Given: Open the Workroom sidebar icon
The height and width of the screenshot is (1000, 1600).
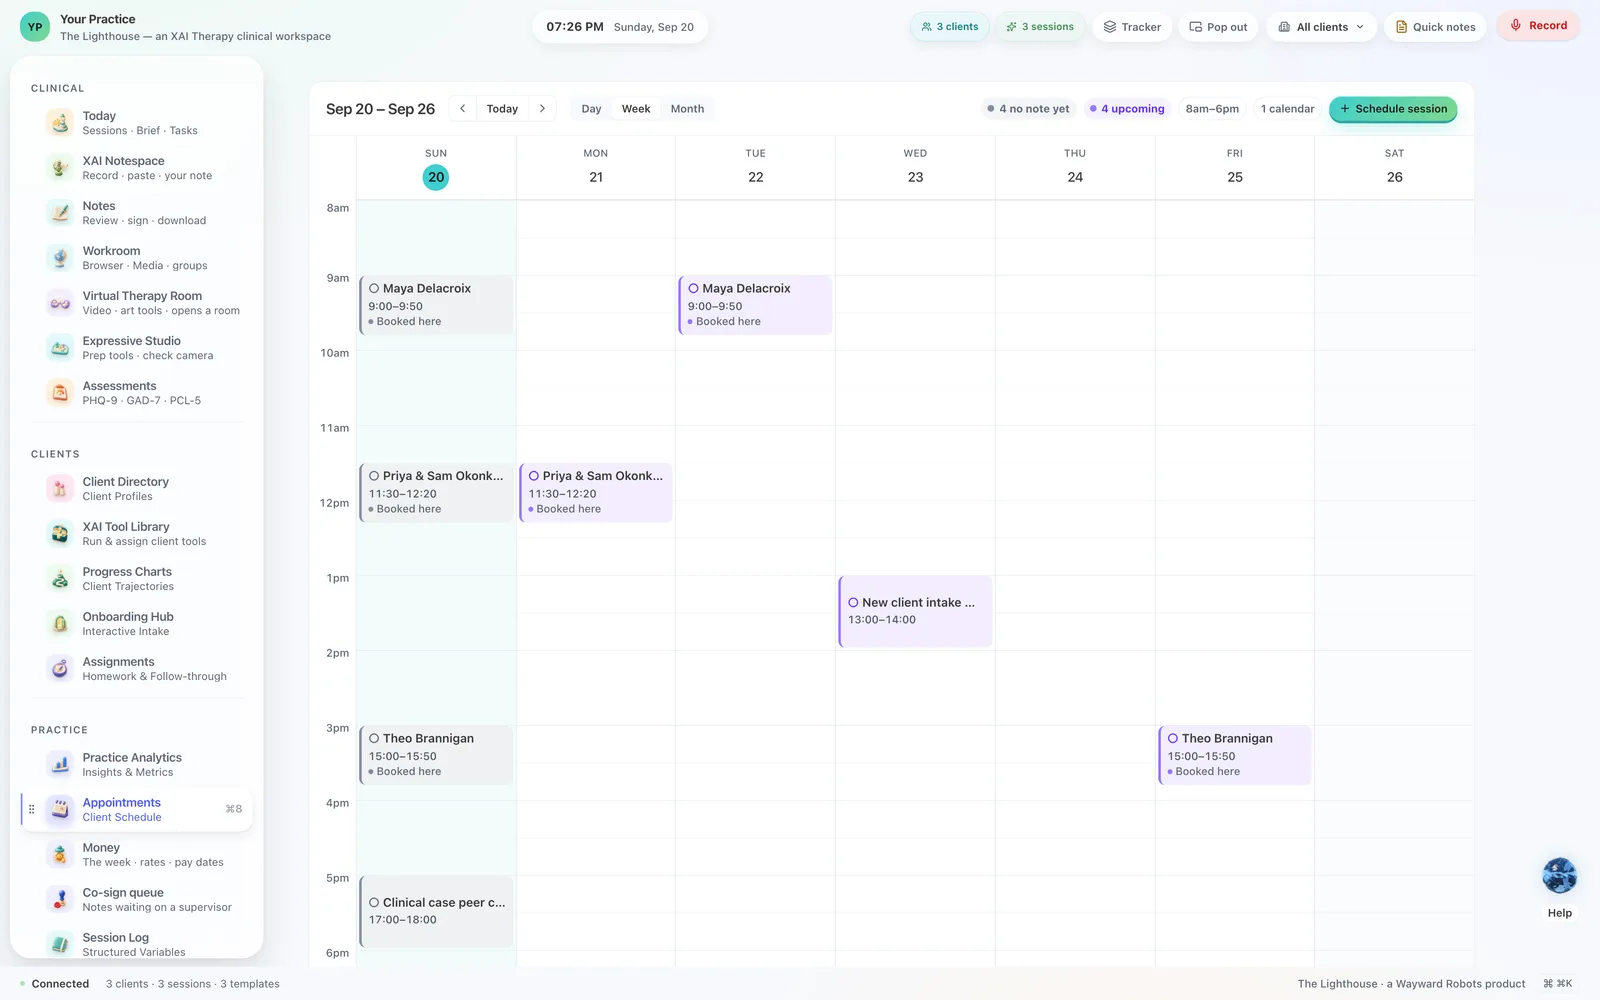Looking at the screenshot, I should (60, 258).
